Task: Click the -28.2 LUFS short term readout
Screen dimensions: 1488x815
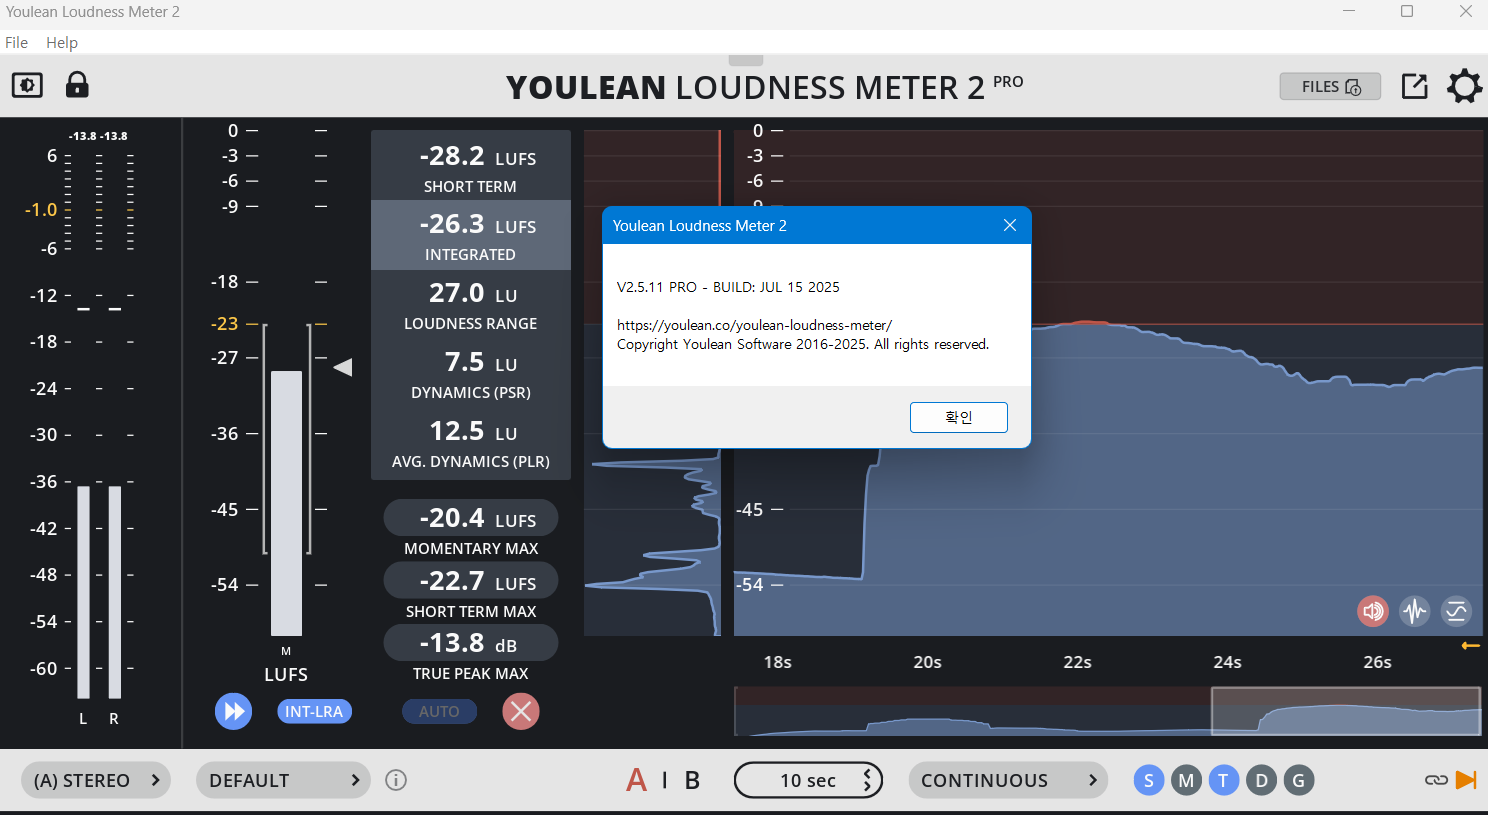Action: 471,165
